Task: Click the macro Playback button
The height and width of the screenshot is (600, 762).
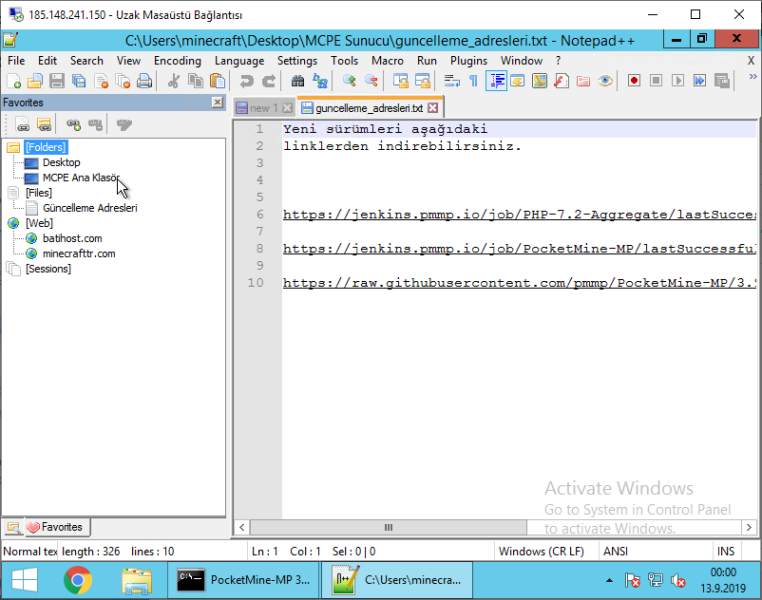Action: click(x=677, y=81)
